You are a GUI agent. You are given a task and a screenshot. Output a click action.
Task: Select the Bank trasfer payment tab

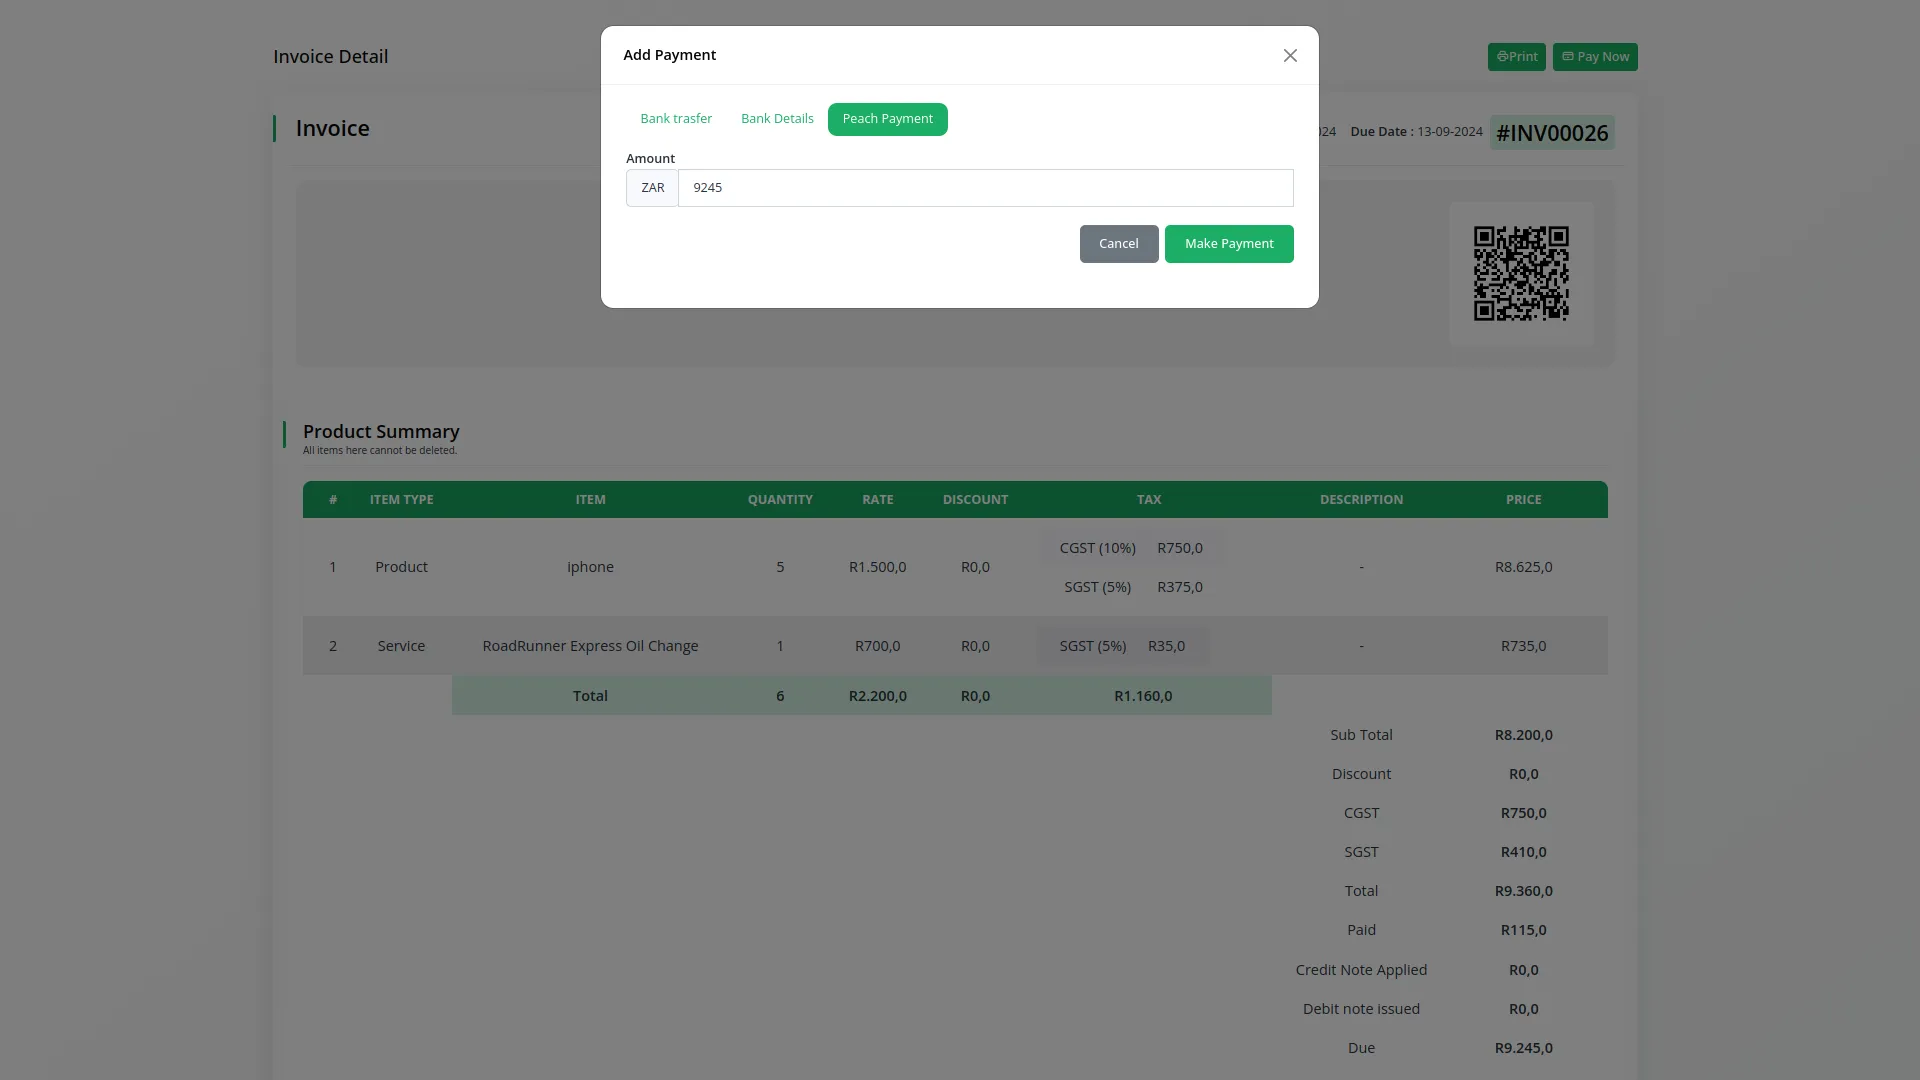click(x=676, y=118)
